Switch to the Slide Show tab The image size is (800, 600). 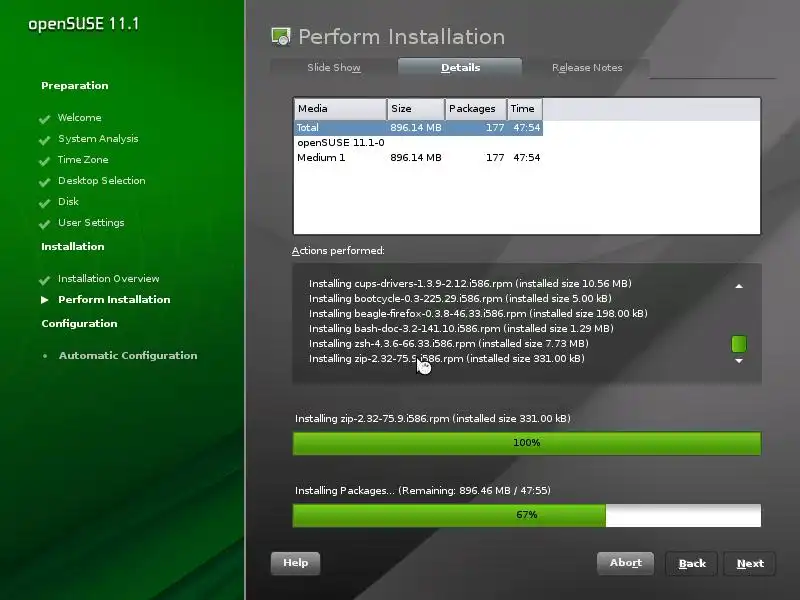click(334, 67)
